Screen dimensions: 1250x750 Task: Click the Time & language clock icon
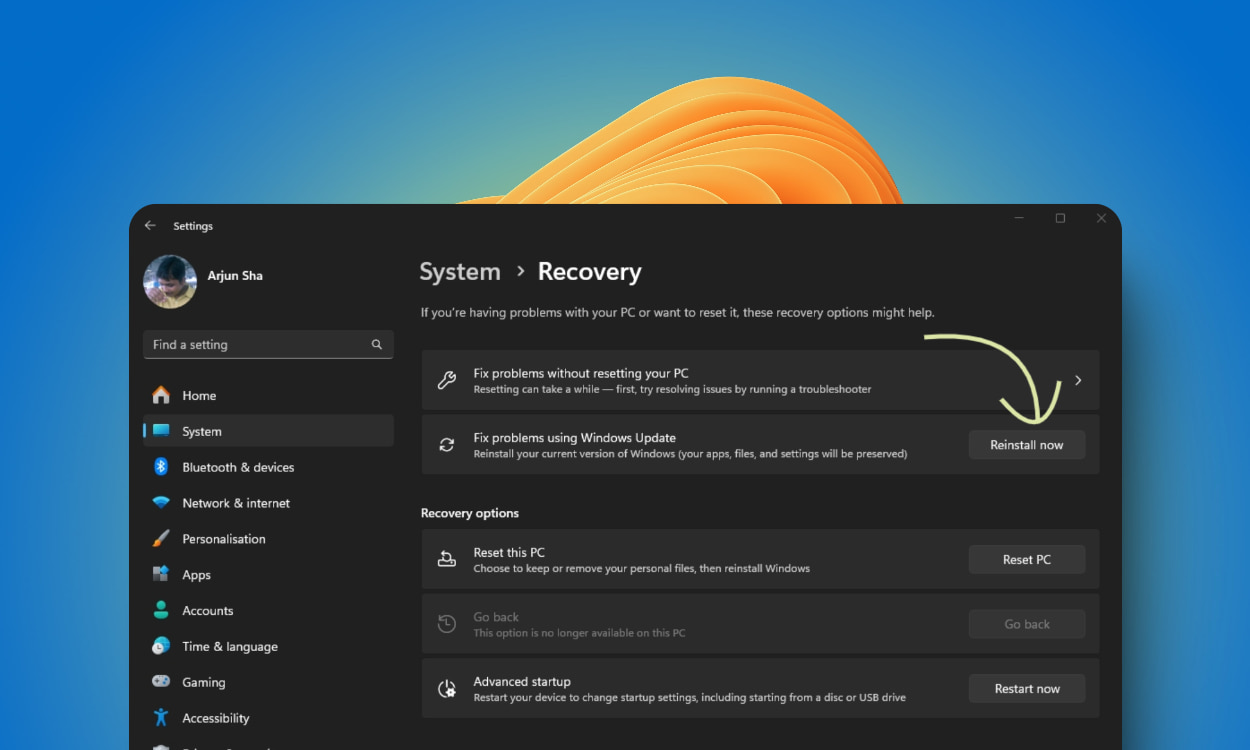point(161,646)
